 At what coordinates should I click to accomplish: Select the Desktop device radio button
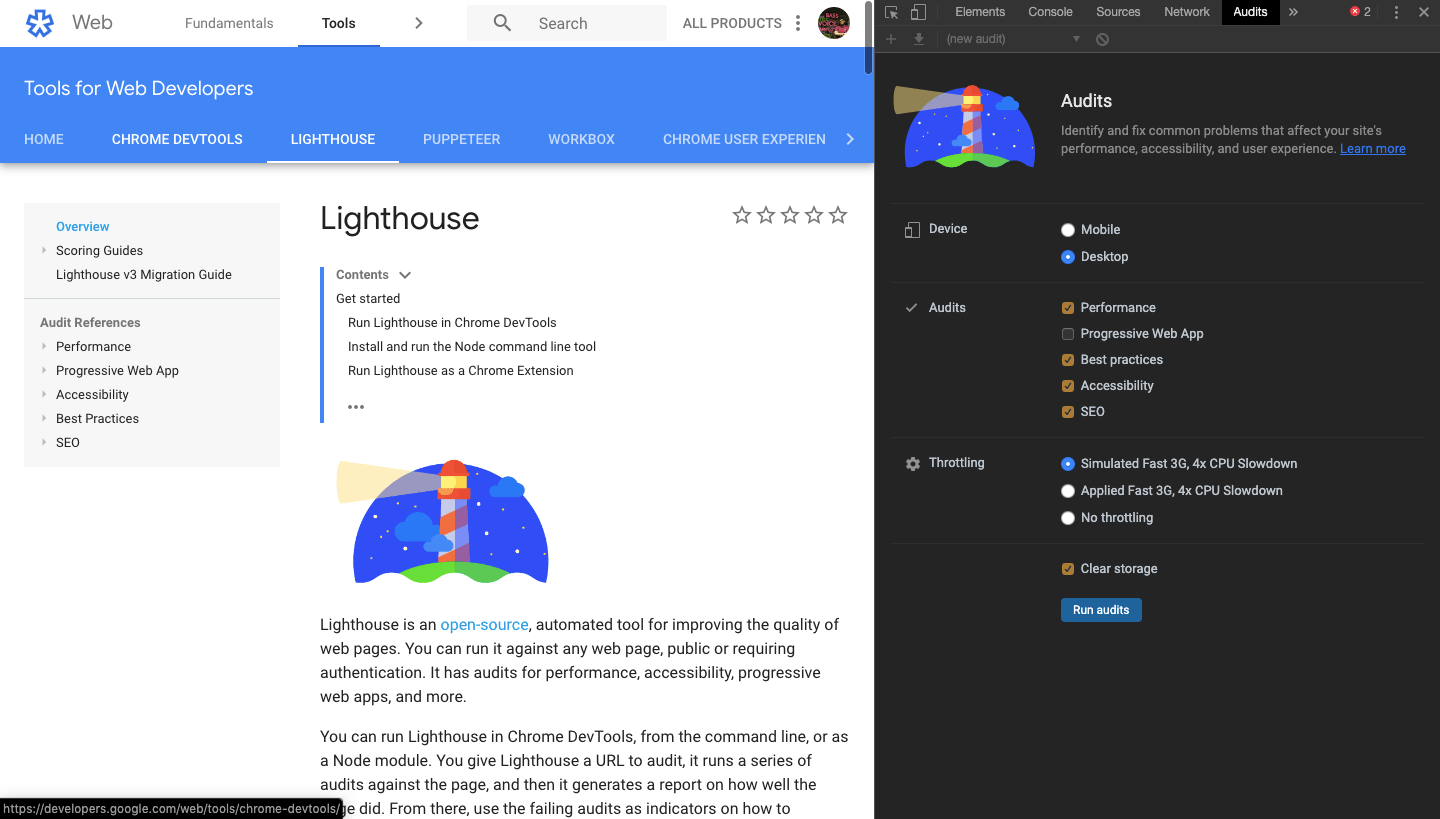pyautogui.click(x=1068, y=257)
